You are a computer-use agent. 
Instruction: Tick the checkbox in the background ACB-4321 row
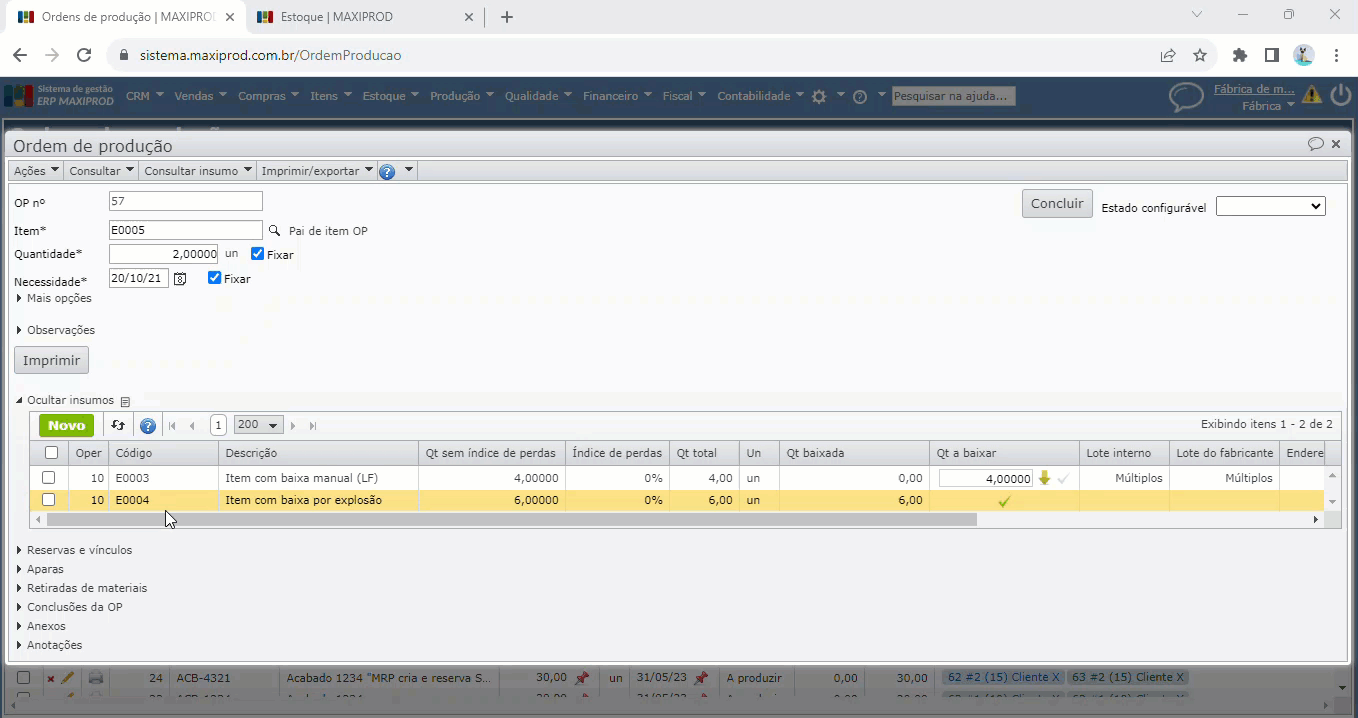pyautogui.click(x=24, y=678)
